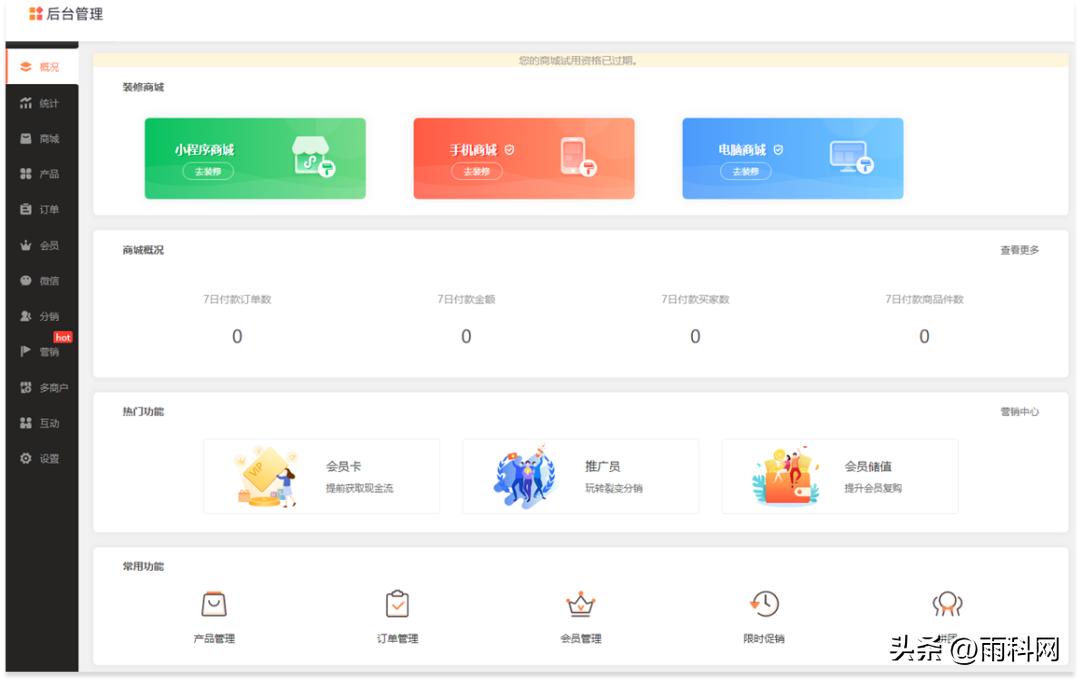Screen dimensions: 1080x682
Task: Select the 产品管理 shopping bag icon
Action: click(213, 603)
